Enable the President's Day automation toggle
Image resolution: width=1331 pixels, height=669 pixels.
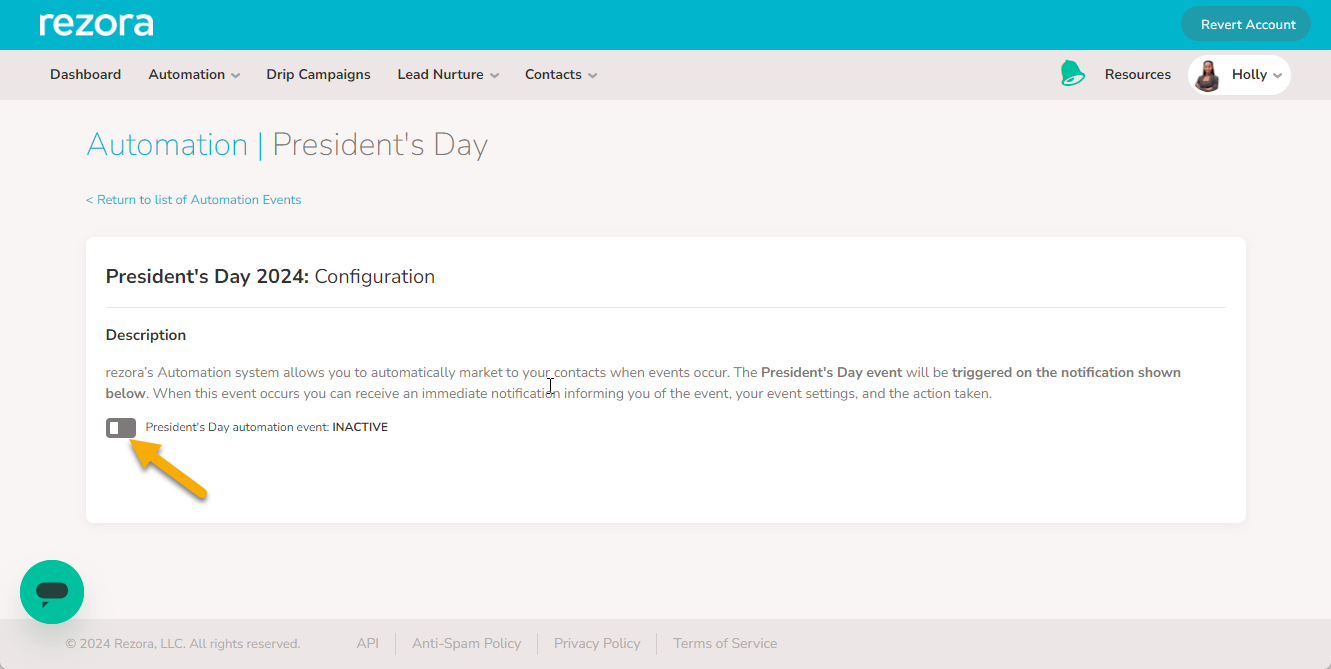coord(121,428)
